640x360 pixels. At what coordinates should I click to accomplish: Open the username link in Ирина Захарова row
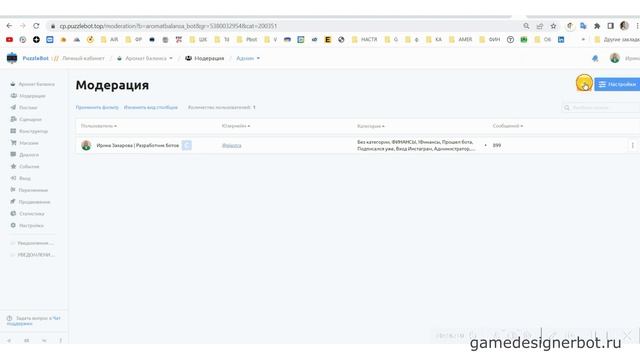[x=231, y=145]
